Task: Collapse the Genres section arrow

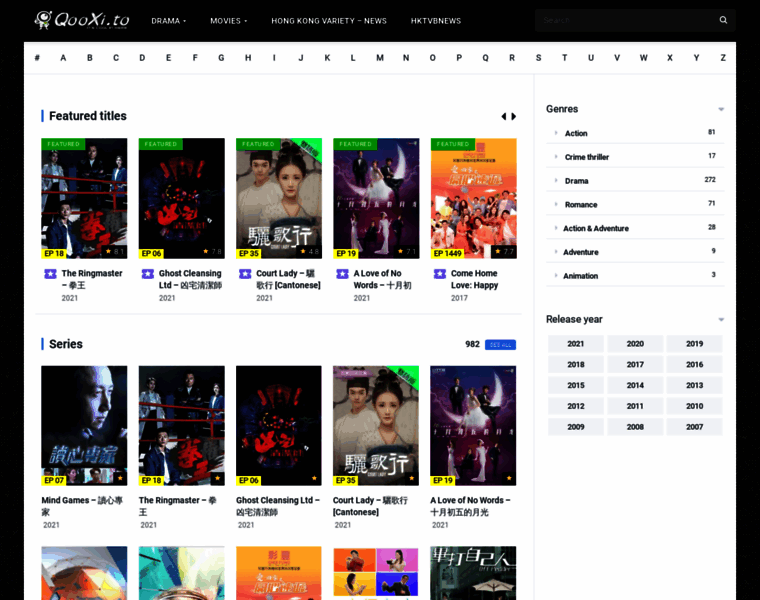Action: [721, 110]
